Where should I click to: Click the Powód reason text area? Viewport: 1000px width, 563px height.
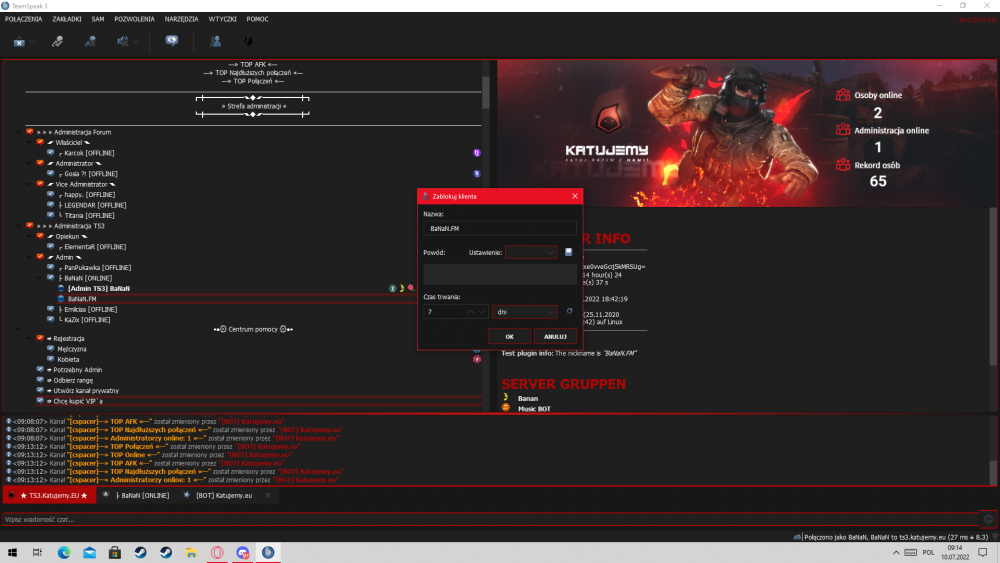[x=499, y=274]
